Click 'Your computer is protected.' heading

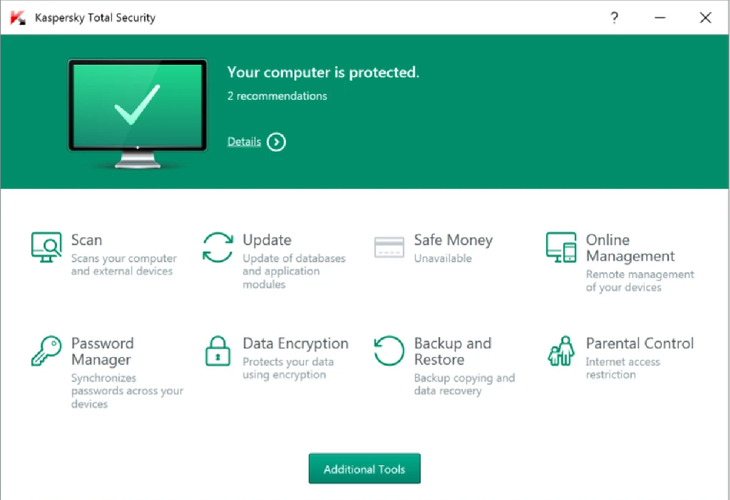(x=323, y=72)
